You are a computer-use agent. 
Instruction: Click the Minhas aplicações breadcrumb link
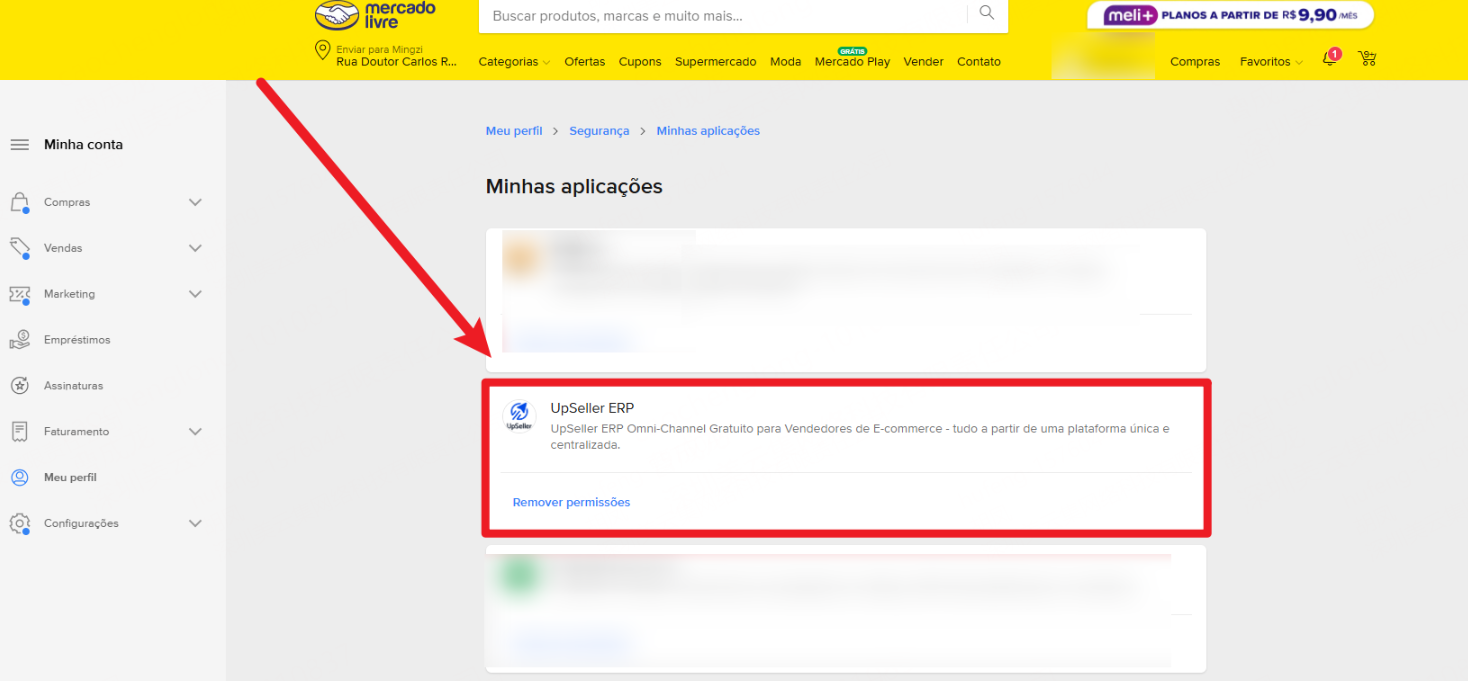click(x=708, y=131)
